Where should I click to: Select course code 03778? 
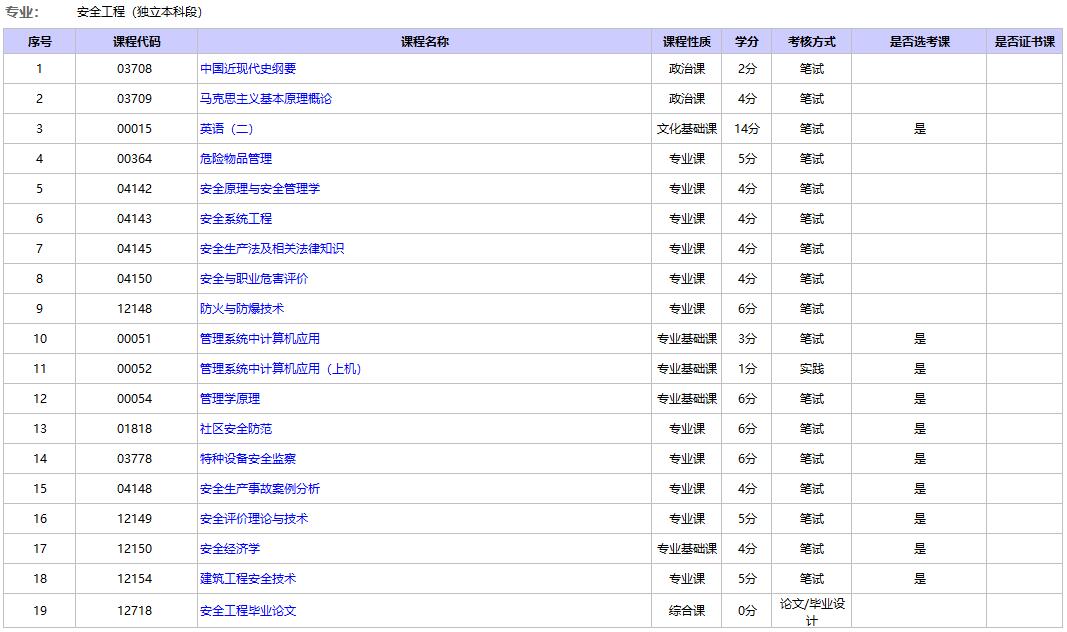tap(135, 458)
